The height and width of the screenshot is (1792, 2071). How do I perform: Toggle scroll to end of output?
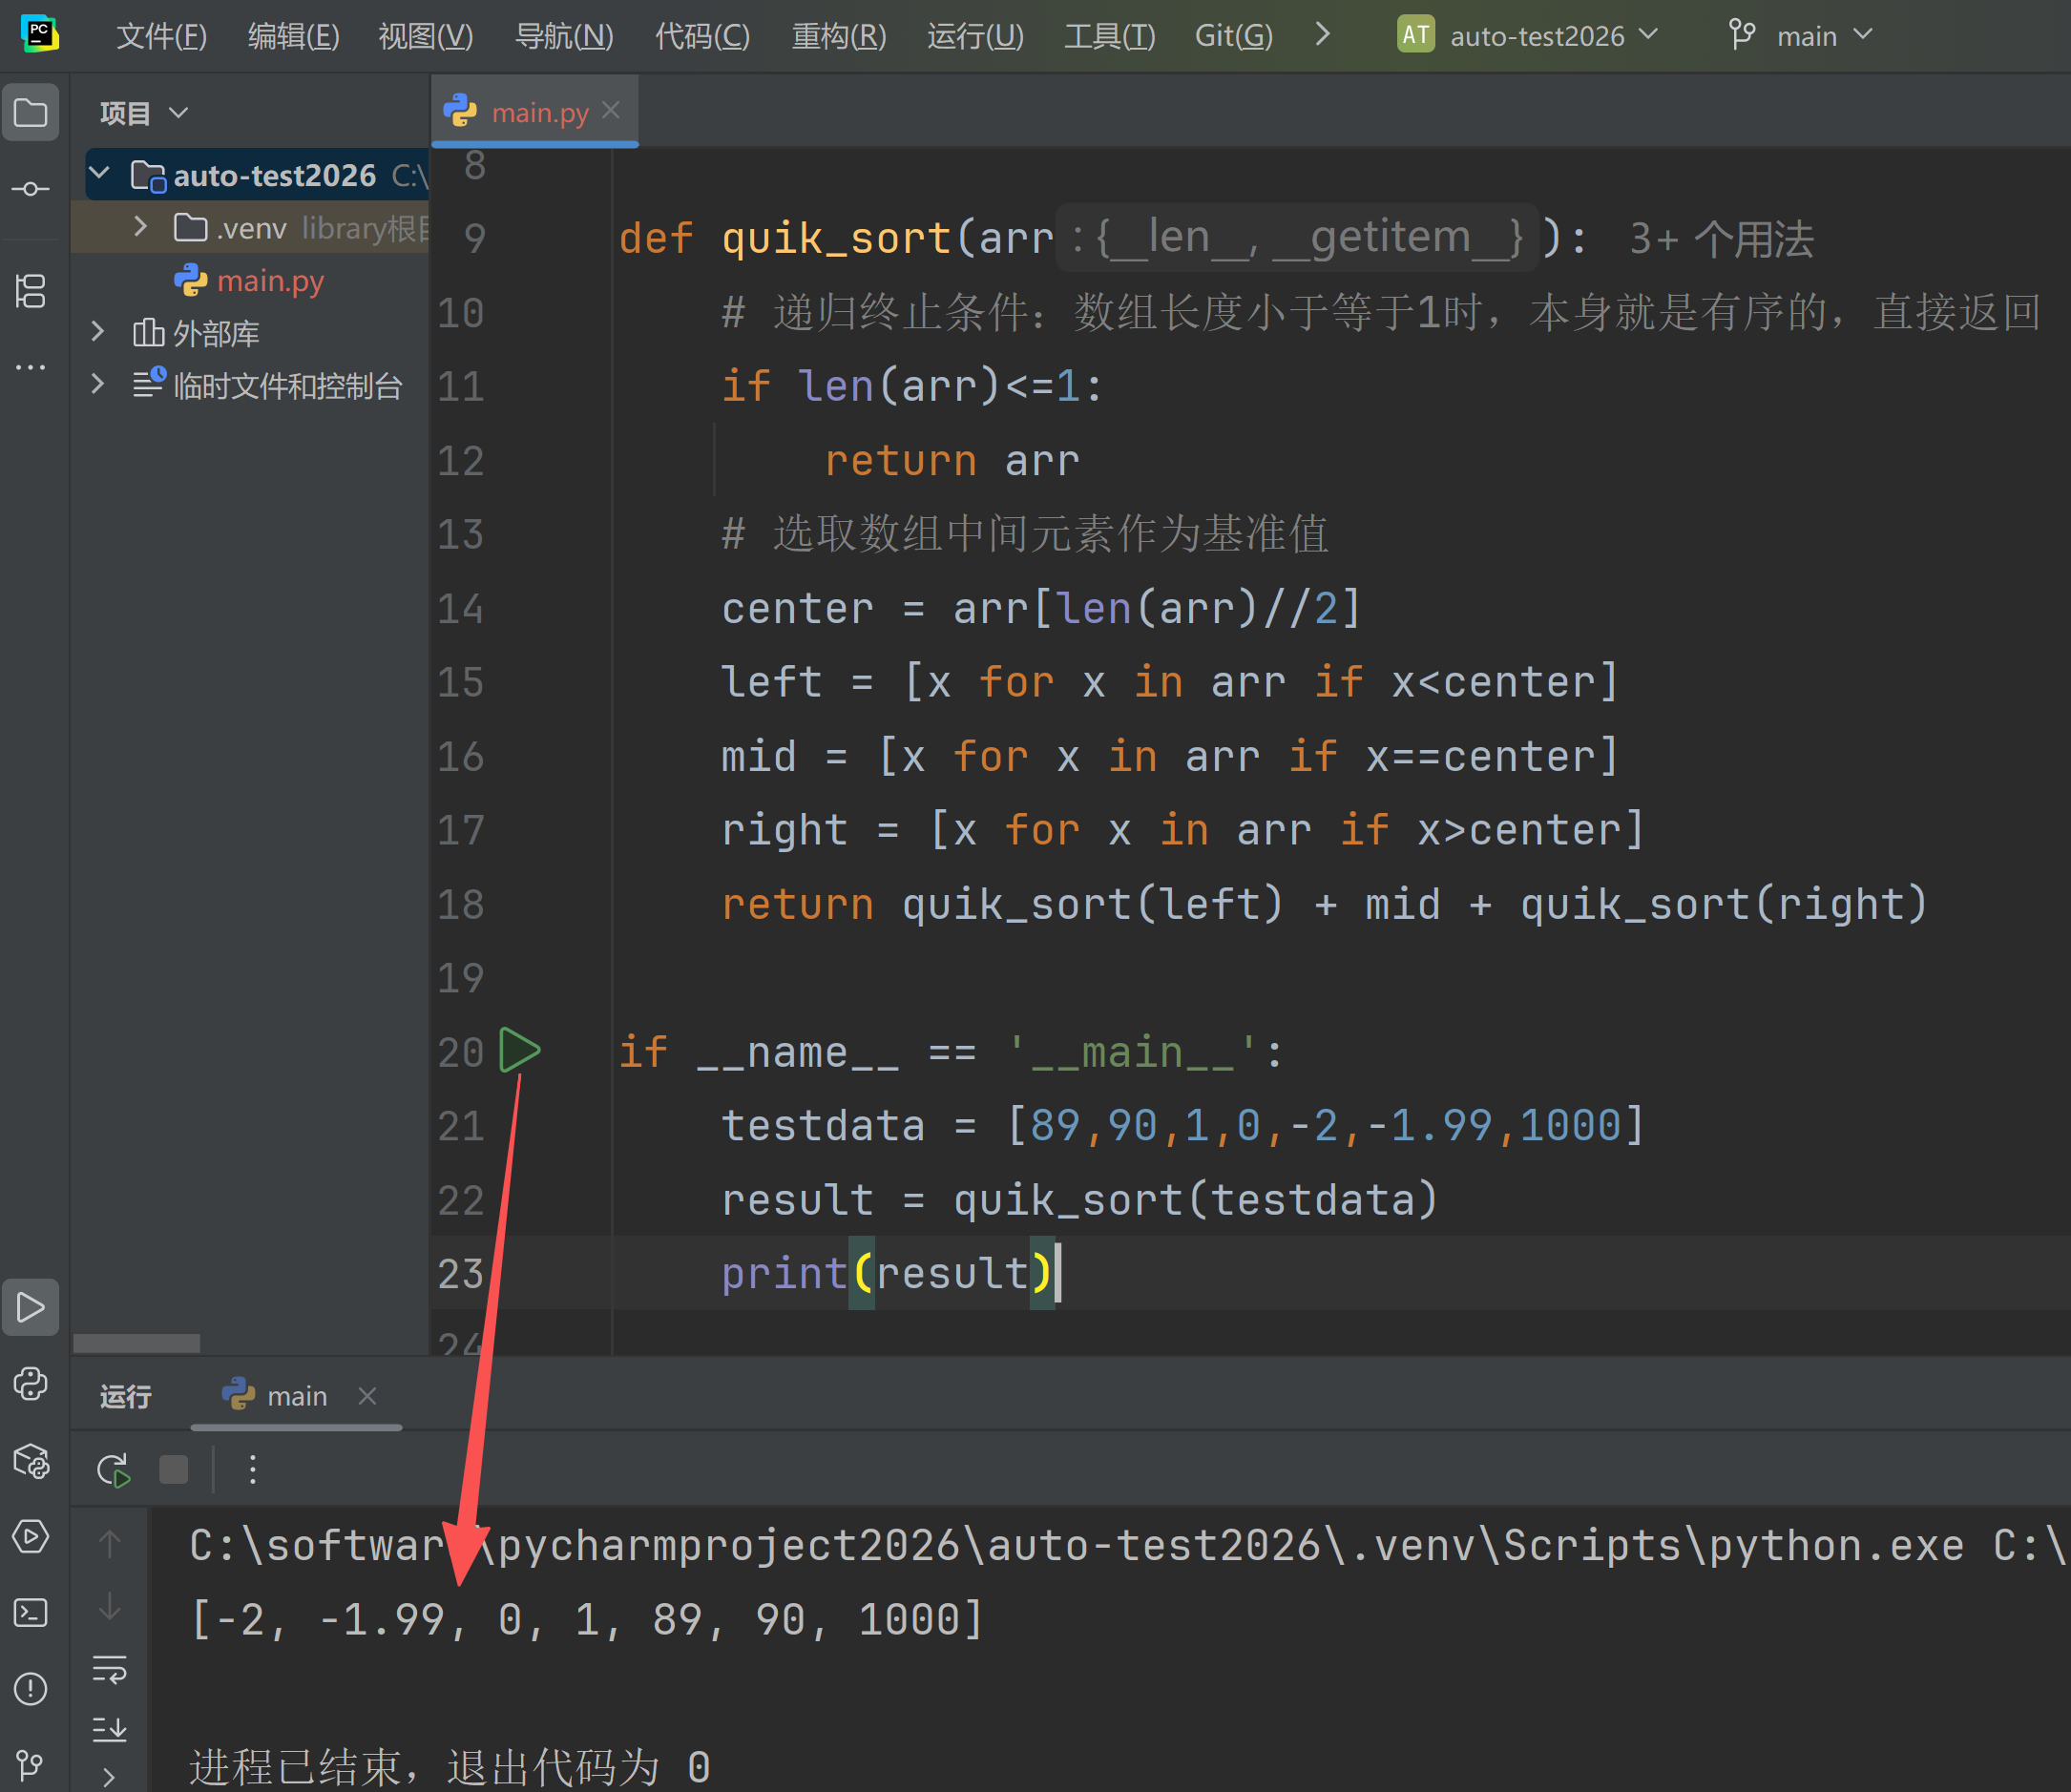(110, 1729)
